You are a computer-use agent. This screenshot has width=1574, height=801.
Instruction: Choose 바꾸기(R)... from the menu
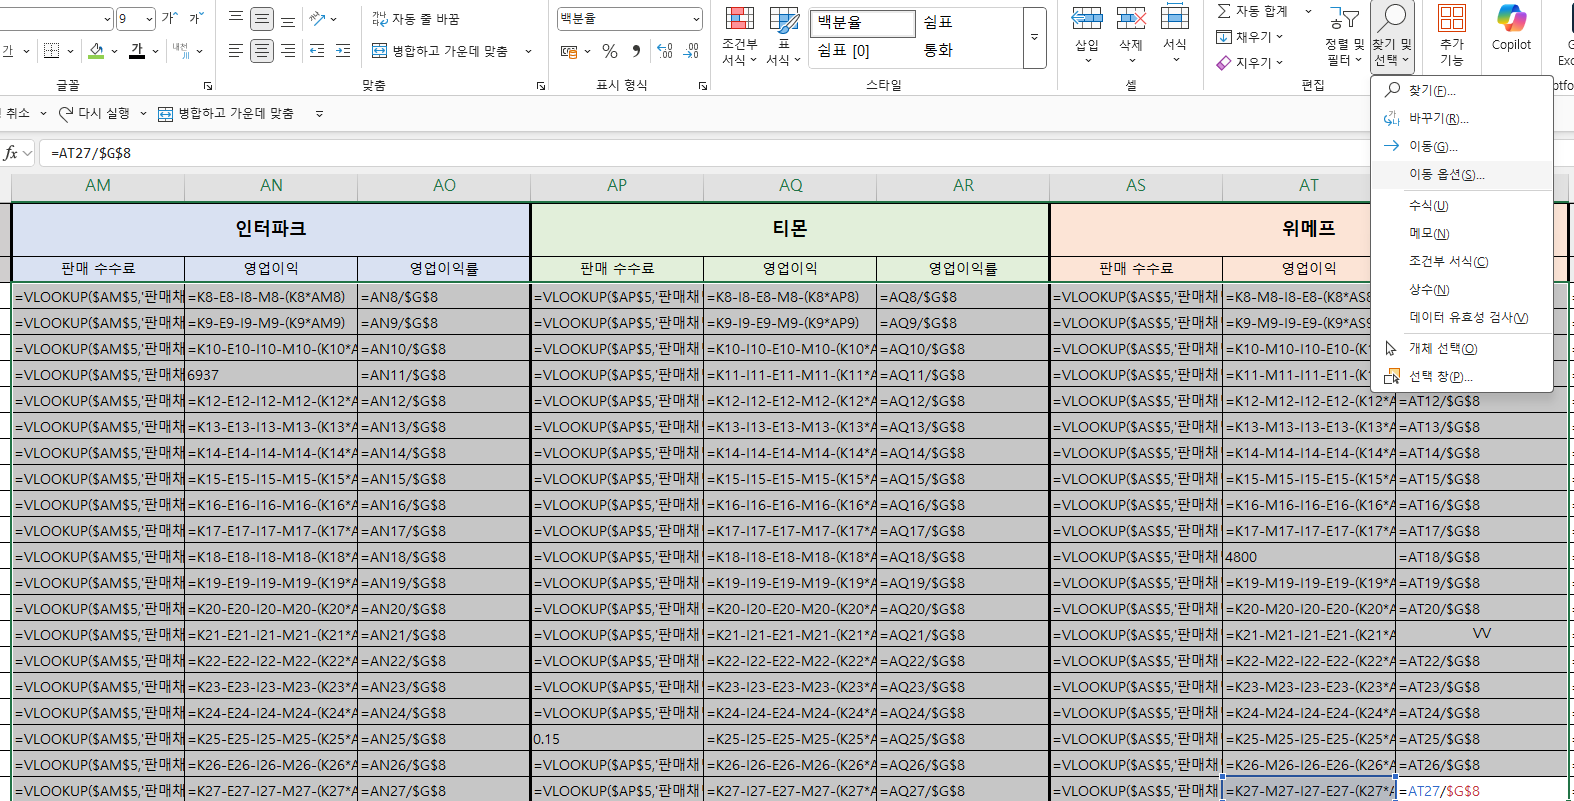tap(1461, 118)
